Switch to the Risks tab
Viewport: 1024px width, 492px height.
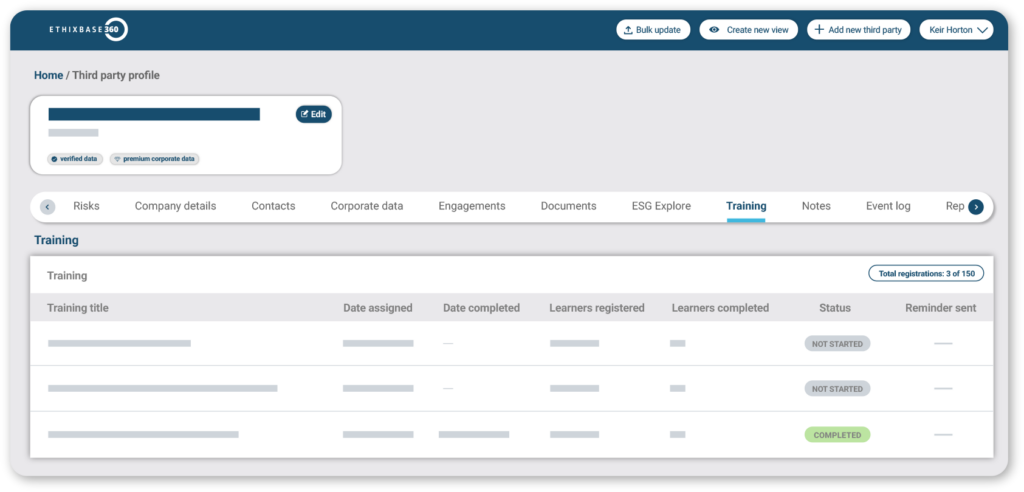tap(86, 206)
